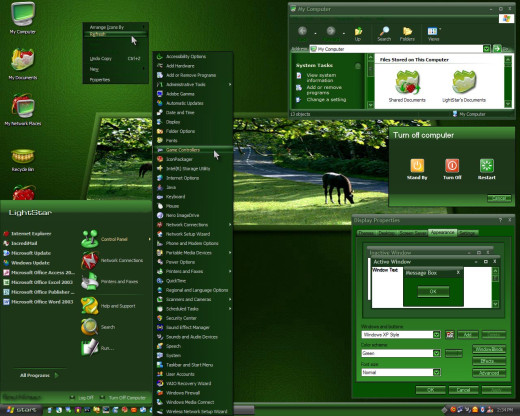520x416 pixels.
Task: Open the Recycle Bin desktop icon
Action: coord(23,160)
